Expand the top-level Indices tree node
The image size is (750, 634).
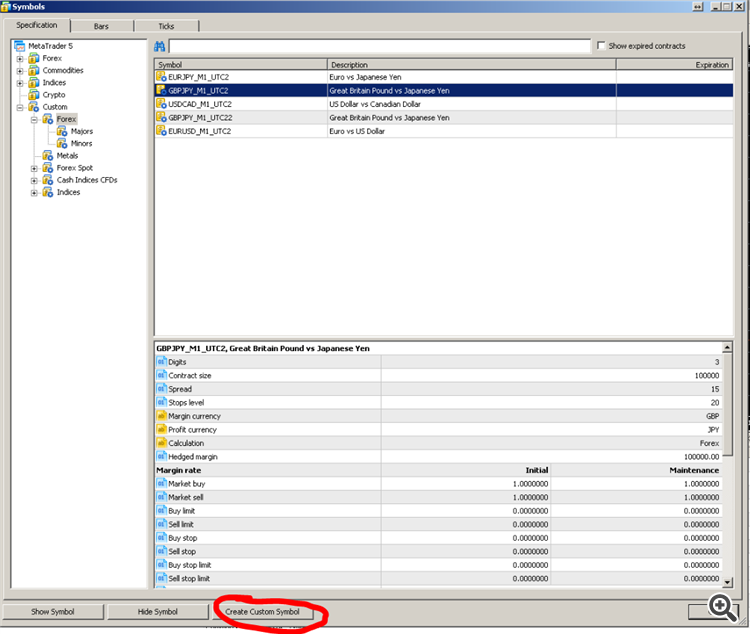20,83
